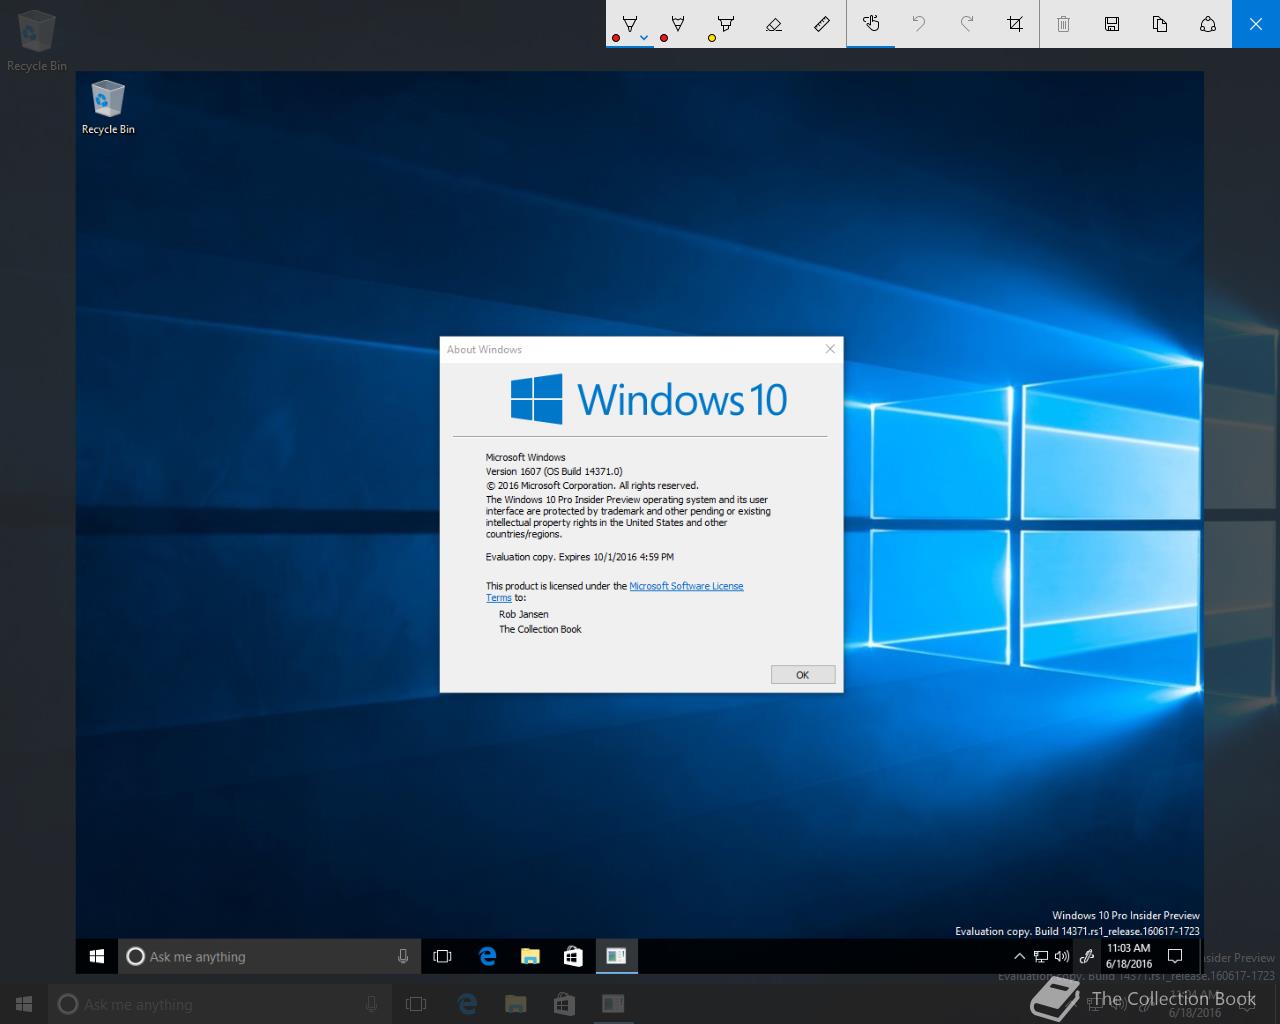Close Screen Sketch with blue X
The height and width of the screenshot is (1024, 1280).
[x=1256, y=23]
